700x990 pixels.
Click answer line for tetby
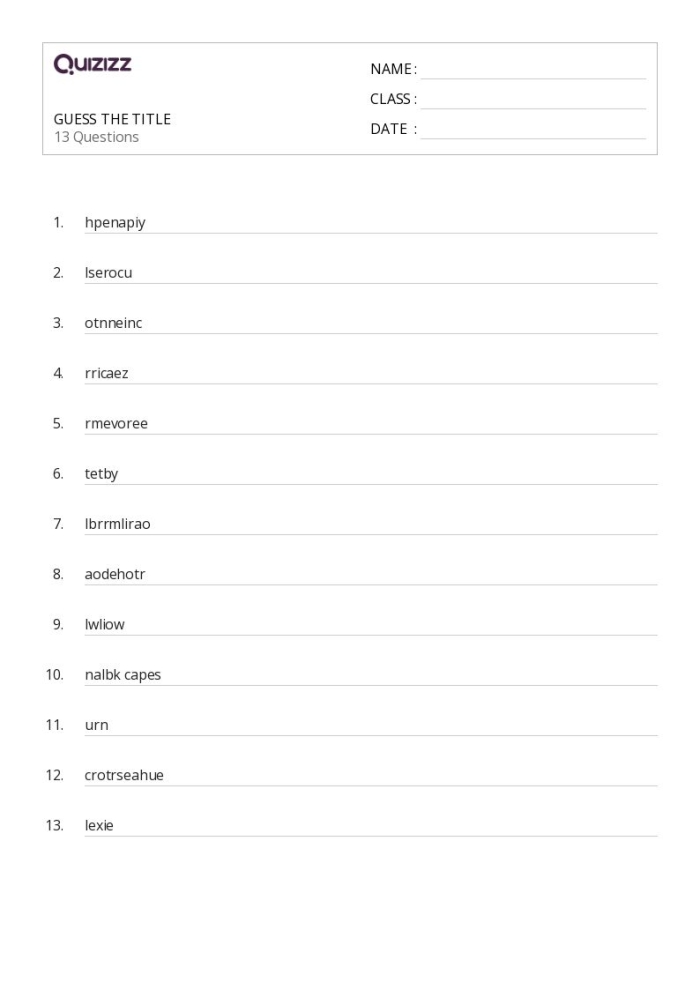tap(371, 484)
